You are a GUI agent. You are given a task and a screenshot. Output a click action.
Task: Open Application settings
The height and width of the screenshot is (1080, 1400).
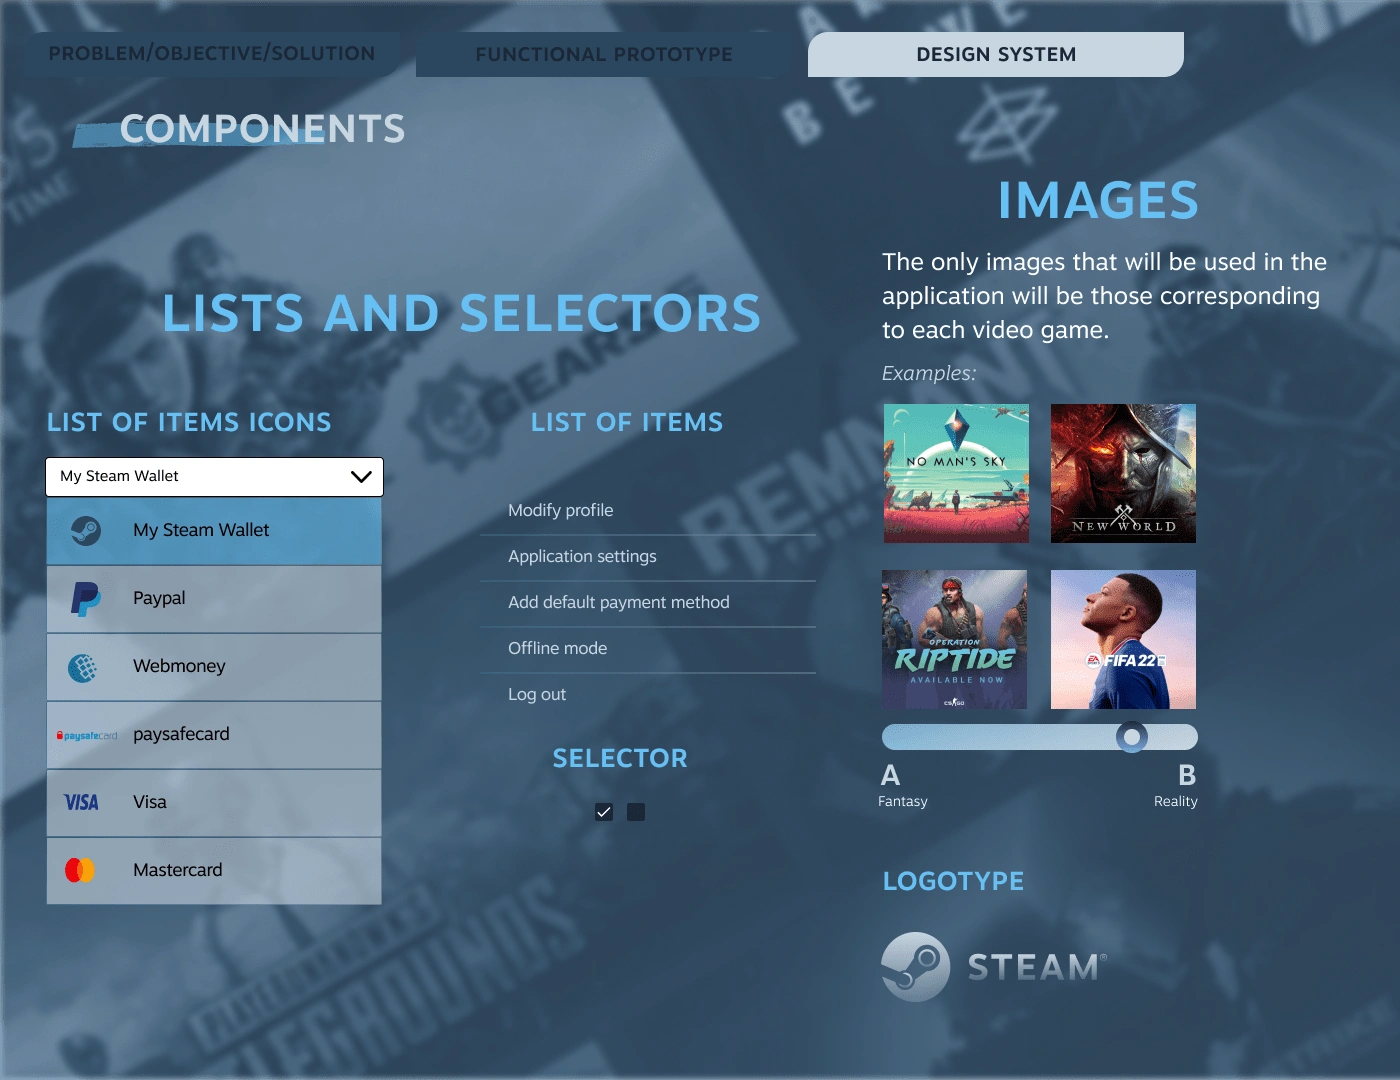tap(648, 557)
